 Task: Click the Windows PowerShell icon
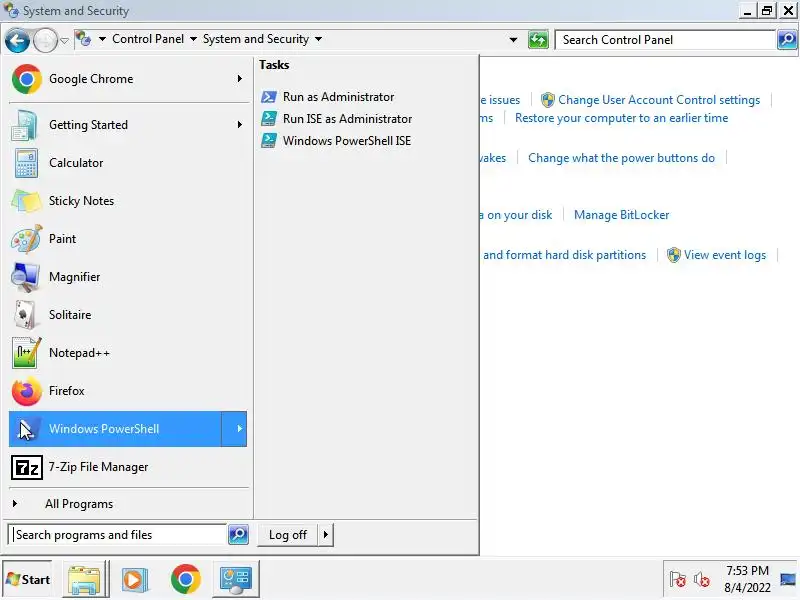26,429
